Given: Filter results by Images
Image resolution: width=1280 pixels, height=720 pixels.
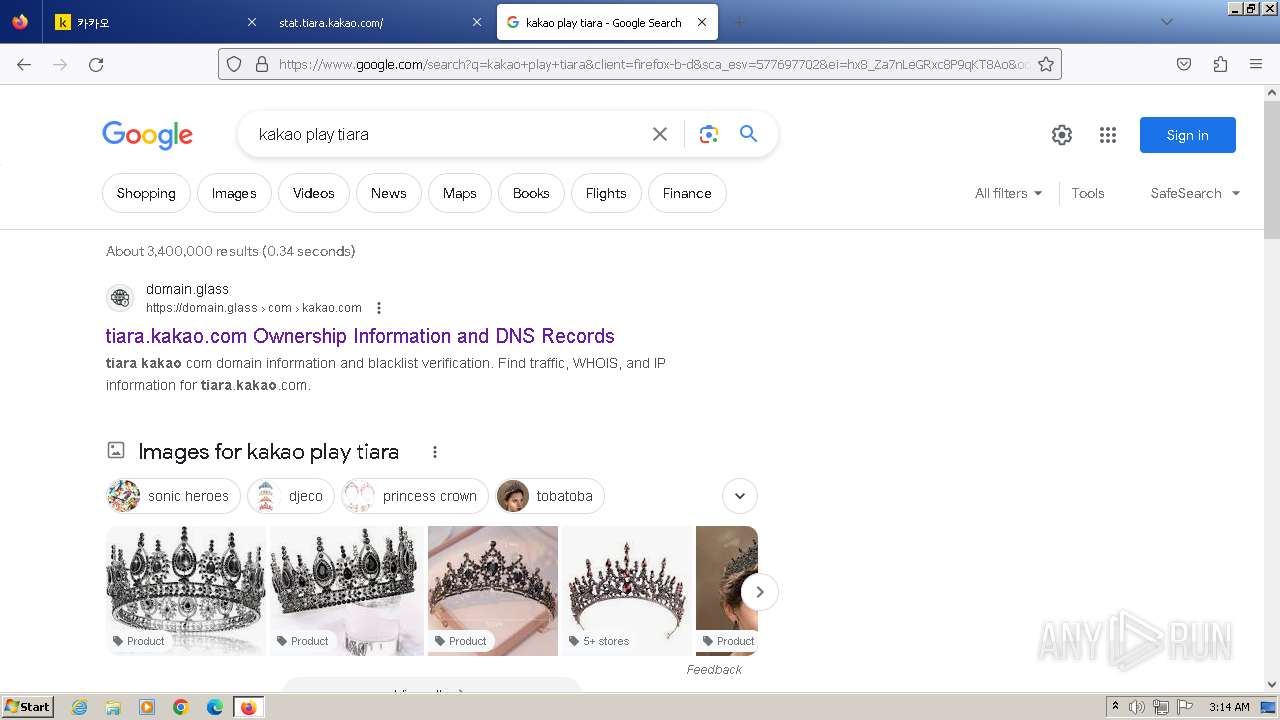Looking at the screenshot, I should click(x=234, y=193).
